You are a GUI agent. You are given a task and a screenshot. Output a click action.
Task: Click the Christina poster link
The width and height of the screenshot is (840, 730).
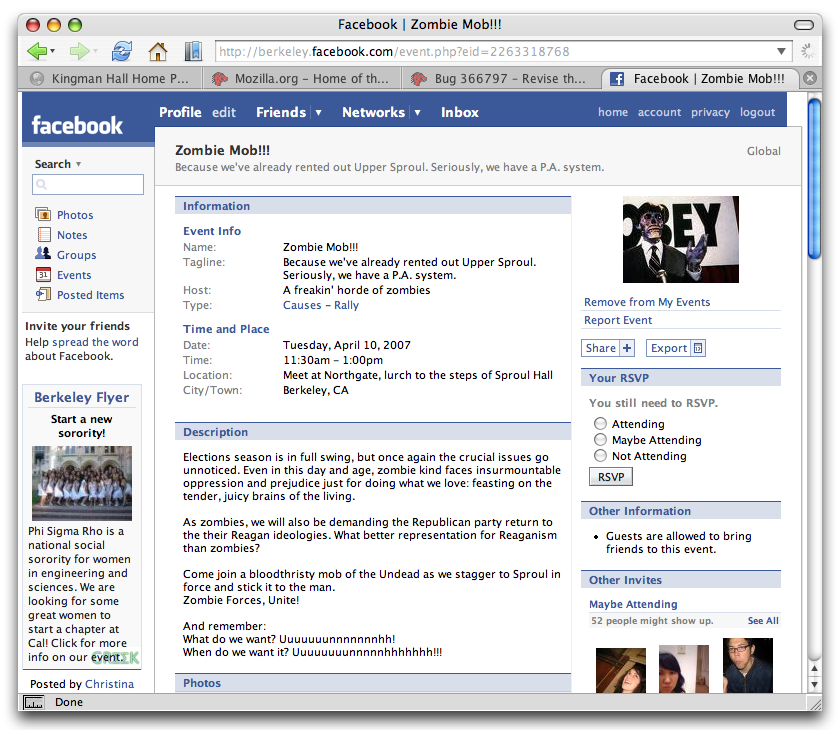tap(109, 684)
